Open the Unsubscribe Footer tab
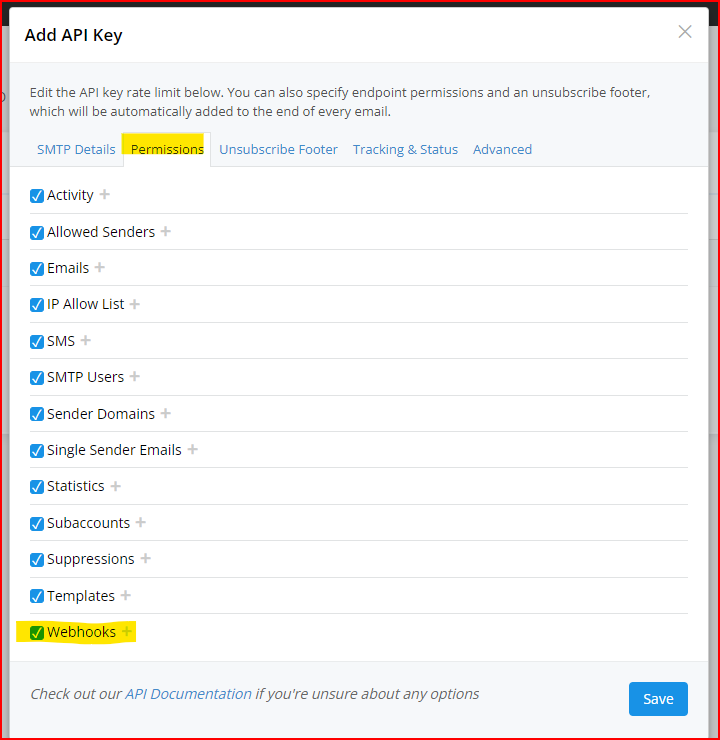The image size is (720, 740). pyautogui.click(x=278, y=149)
